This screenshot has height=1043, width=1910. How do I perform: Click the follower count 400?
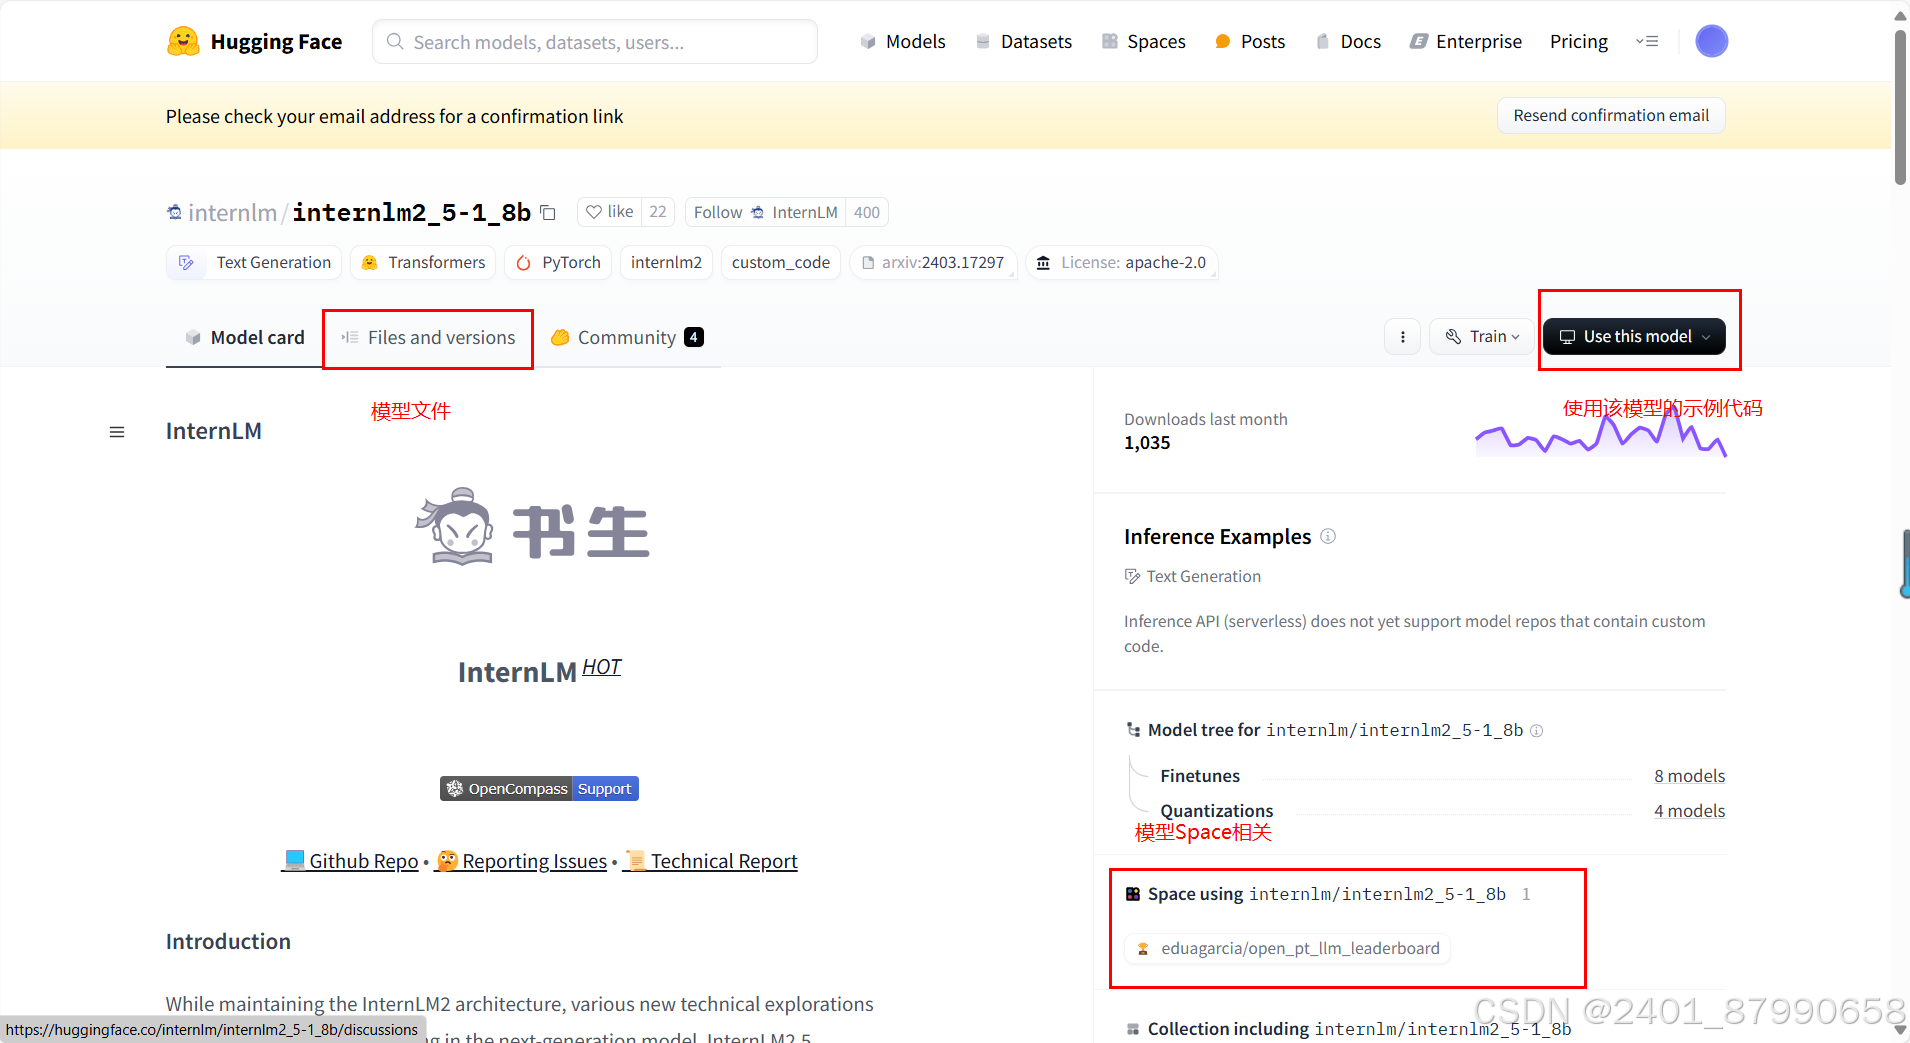867,212
